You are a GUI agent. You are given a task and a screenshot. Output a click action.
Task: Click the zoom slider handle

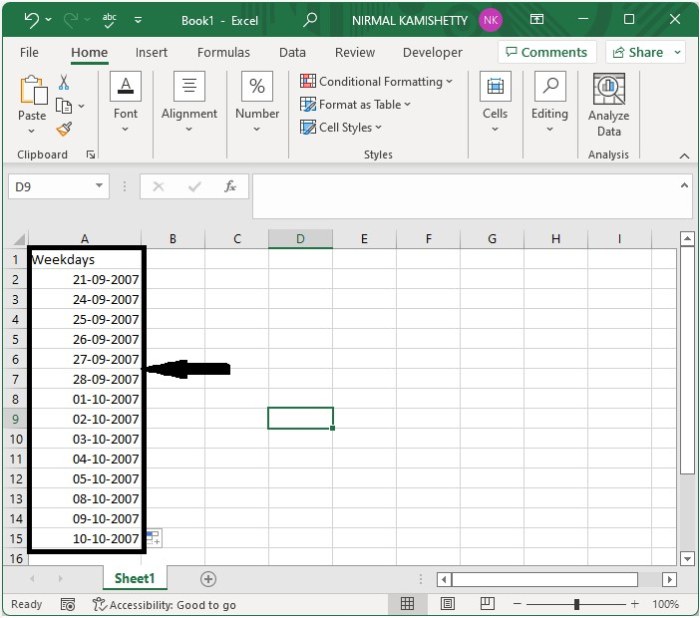point(576,604)
